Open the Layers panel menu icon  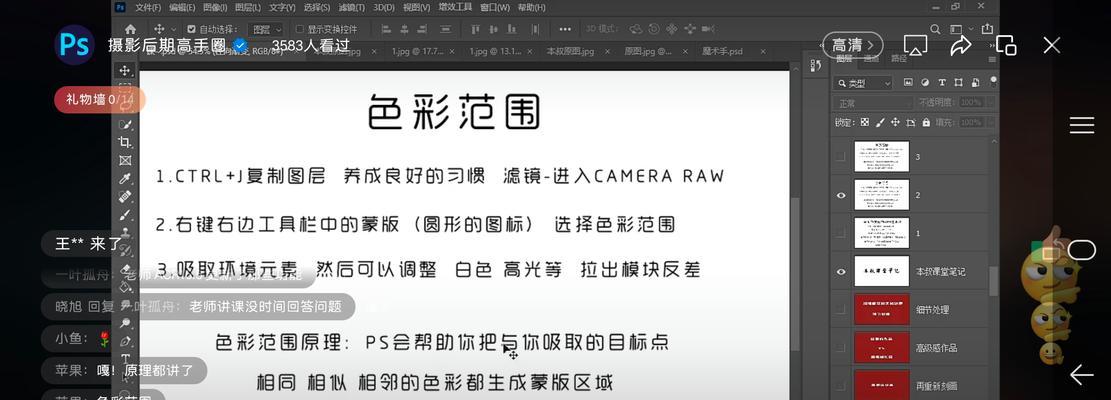[x=992, y=59]
